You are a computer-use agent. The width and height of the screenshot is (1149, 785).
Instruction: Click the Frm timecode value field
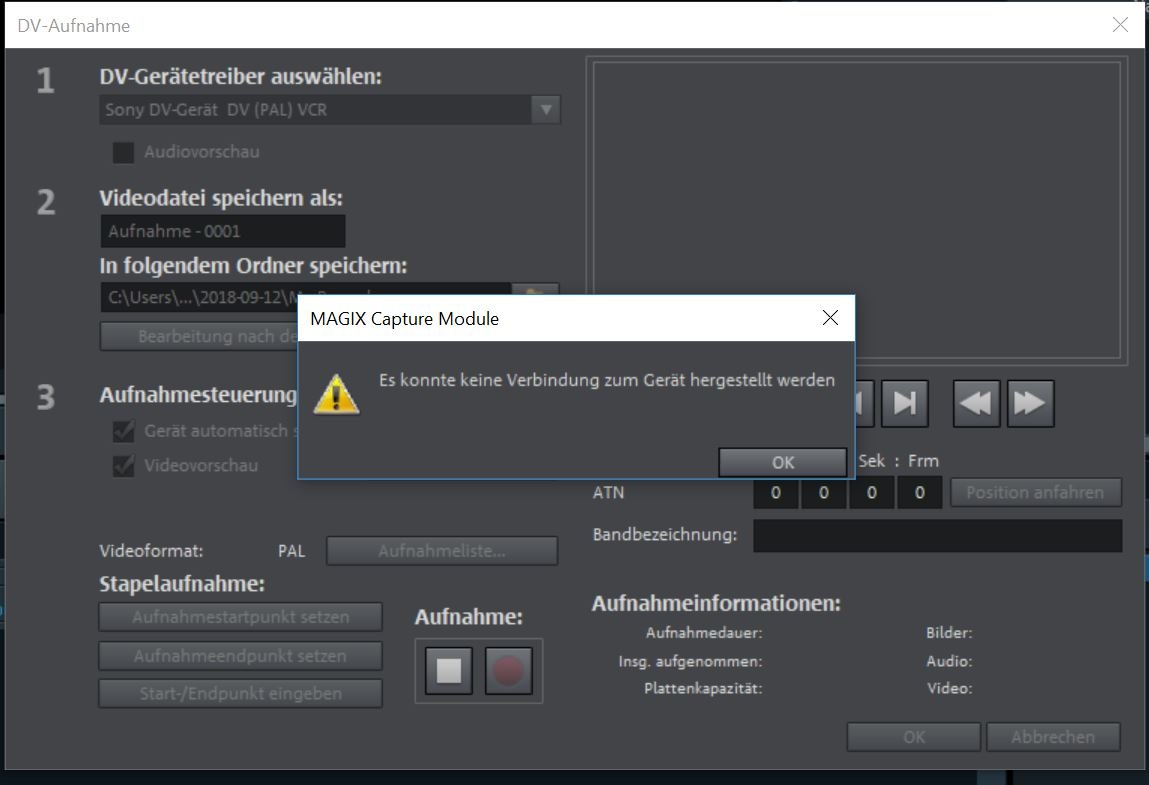920,493
